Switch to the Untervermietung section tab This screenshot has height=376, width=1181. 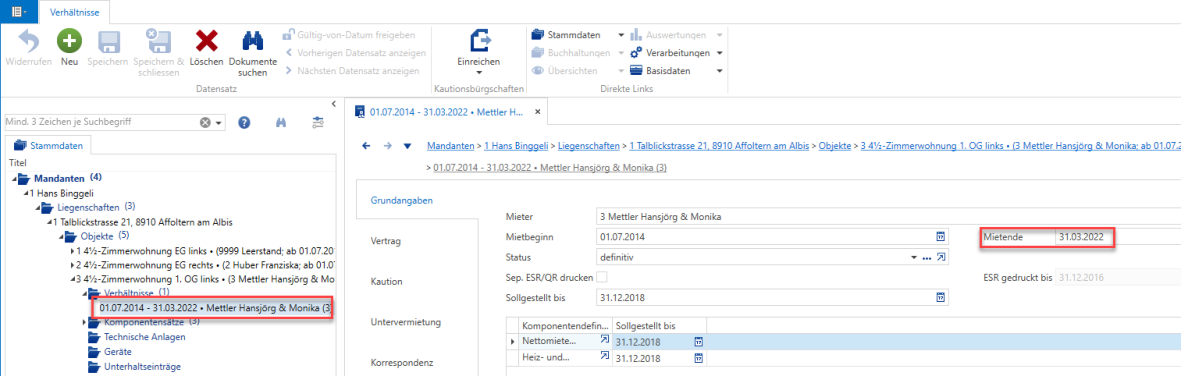(406, 323)
